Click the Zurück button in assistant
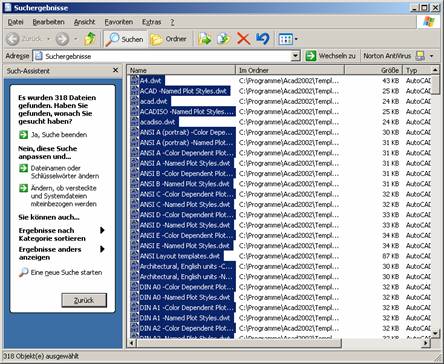The width and height of the screenshot is (444, 364). point(84,300)
